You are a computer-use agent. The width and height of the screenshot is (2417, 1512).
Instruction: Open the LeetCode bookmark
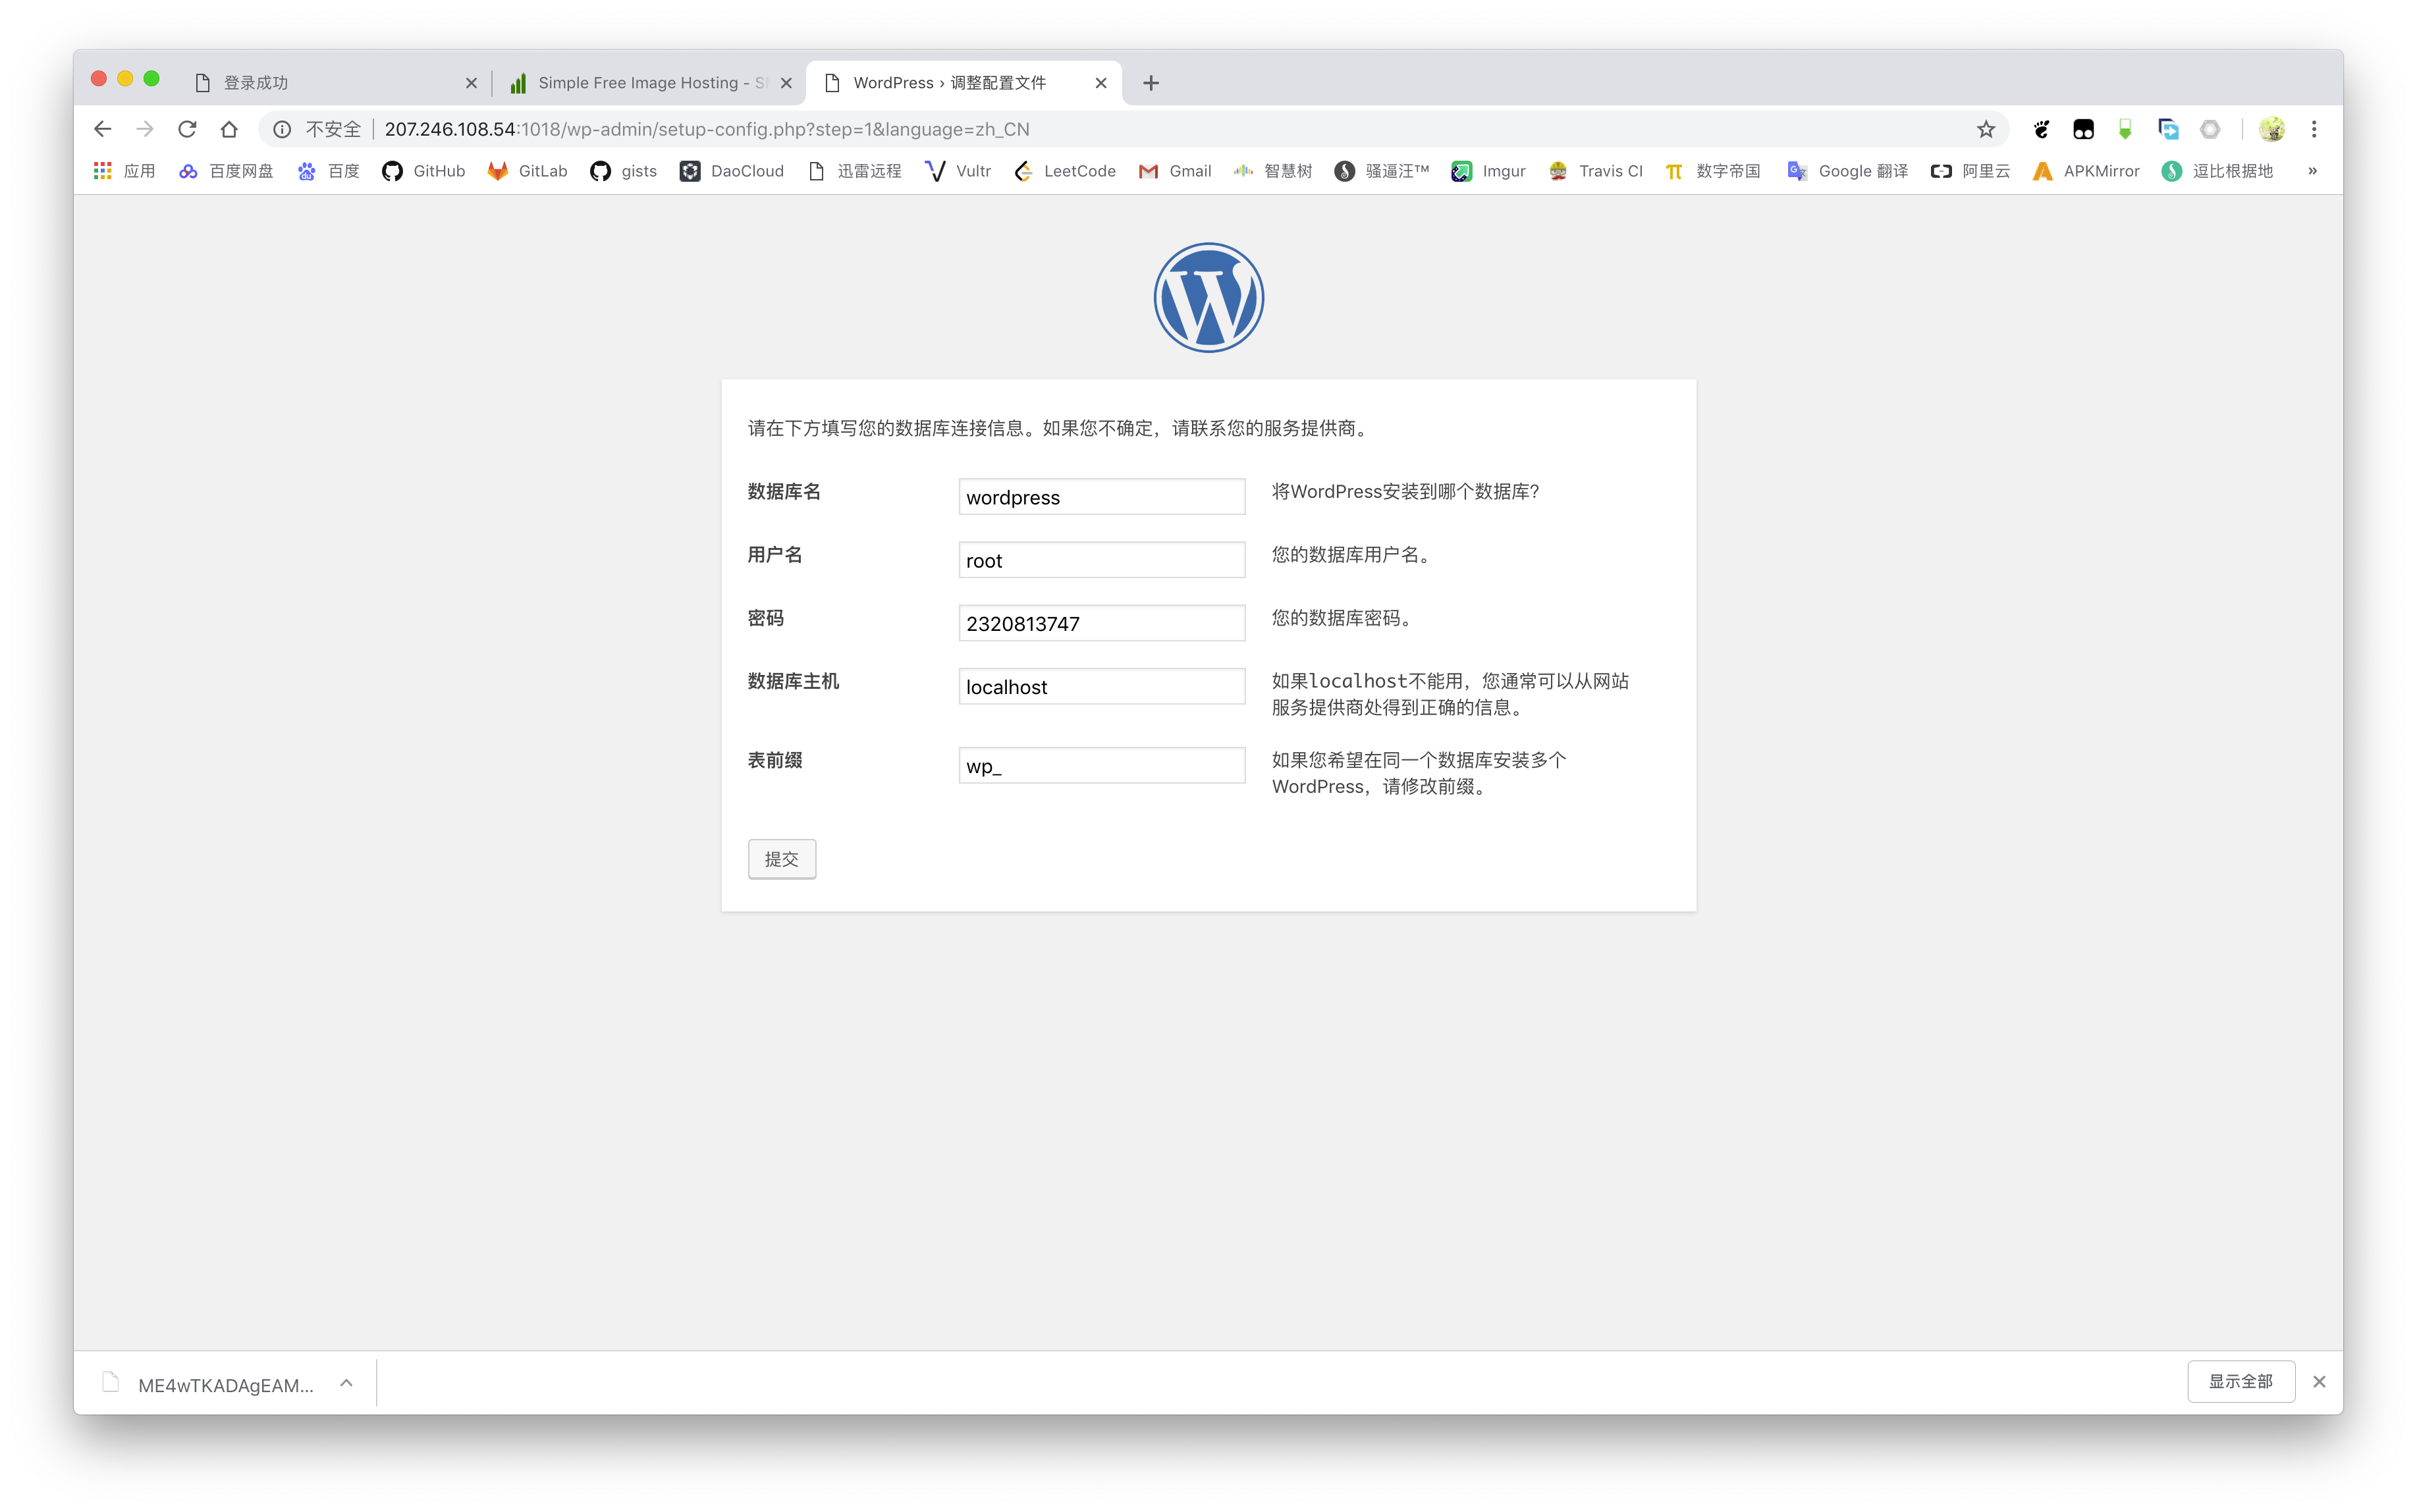[x=1065, y=171]
